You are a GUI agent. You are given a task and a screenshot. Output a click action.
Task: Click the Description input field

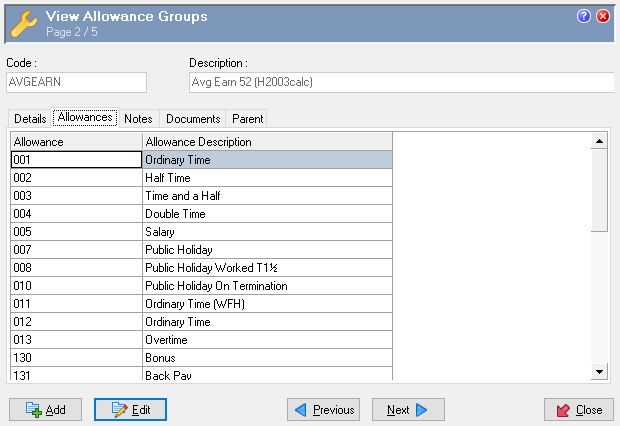coord(400,82)
